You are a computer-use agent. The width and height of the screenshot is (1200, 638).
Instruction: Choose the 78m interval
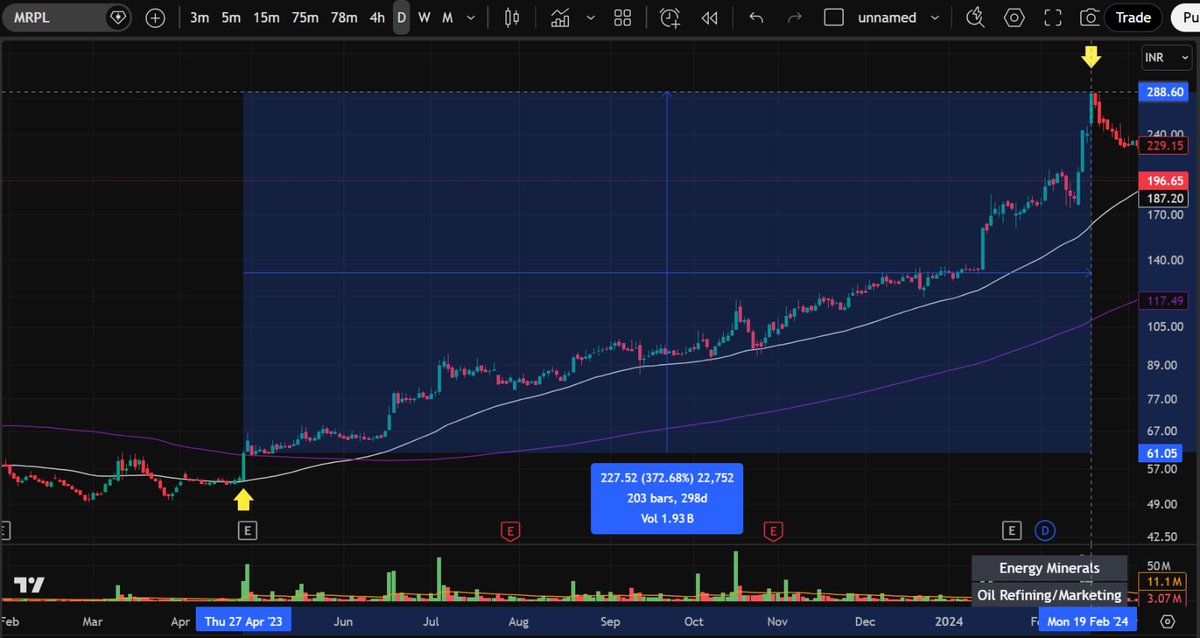pos(344,18)
